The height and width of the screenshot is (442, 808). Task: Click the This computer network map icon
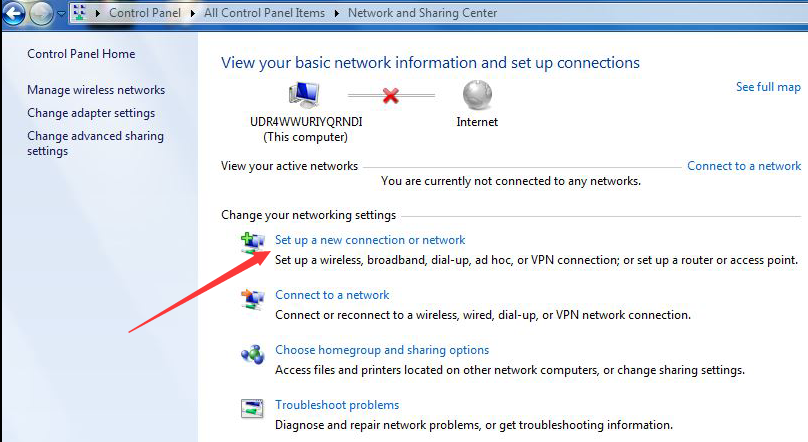click(304, 96)
